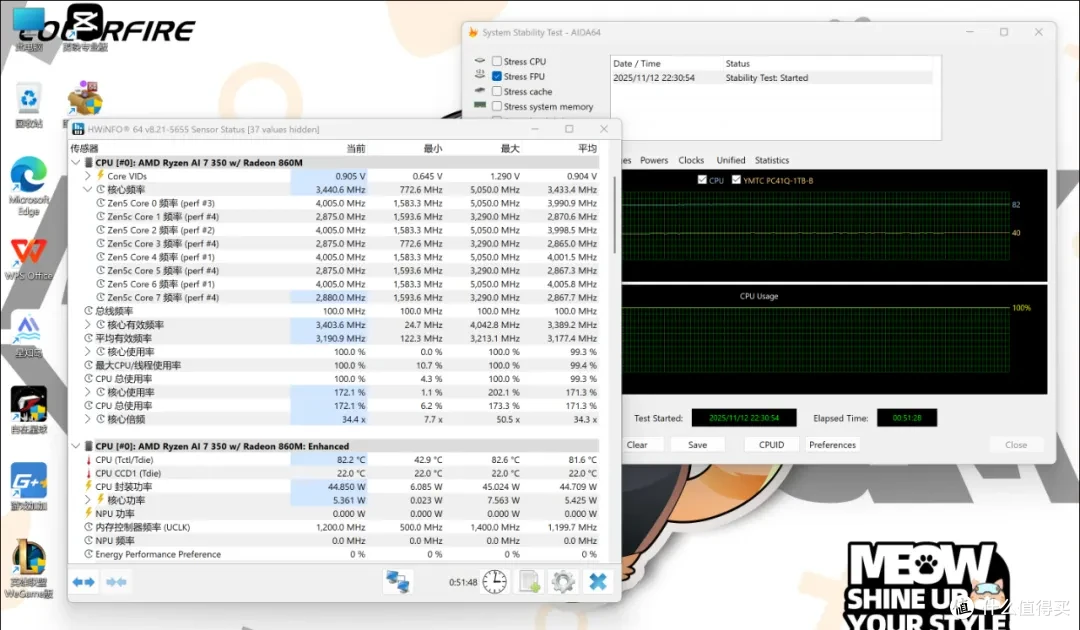
Task: Click Save button in AIDA64
Action: pos(698,445)
